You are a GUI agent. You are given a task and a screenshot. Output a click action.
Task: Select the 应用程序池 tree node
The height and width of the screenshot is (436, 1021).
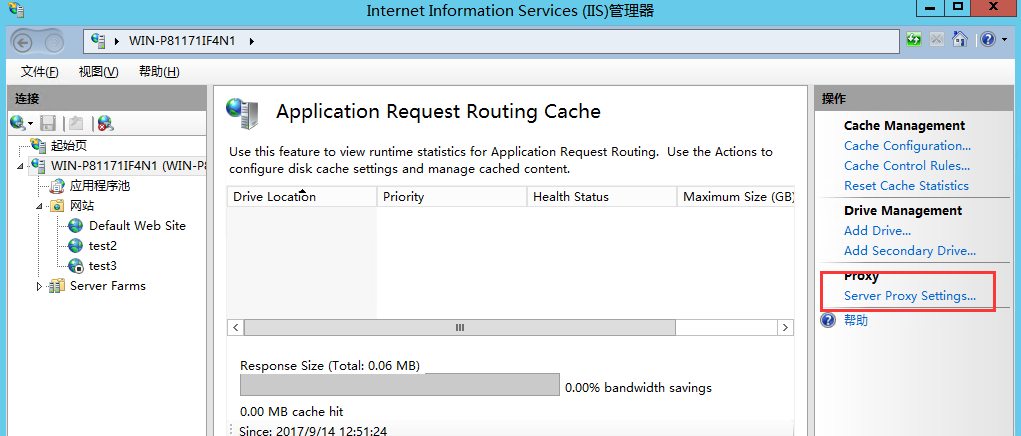point(100,186)
